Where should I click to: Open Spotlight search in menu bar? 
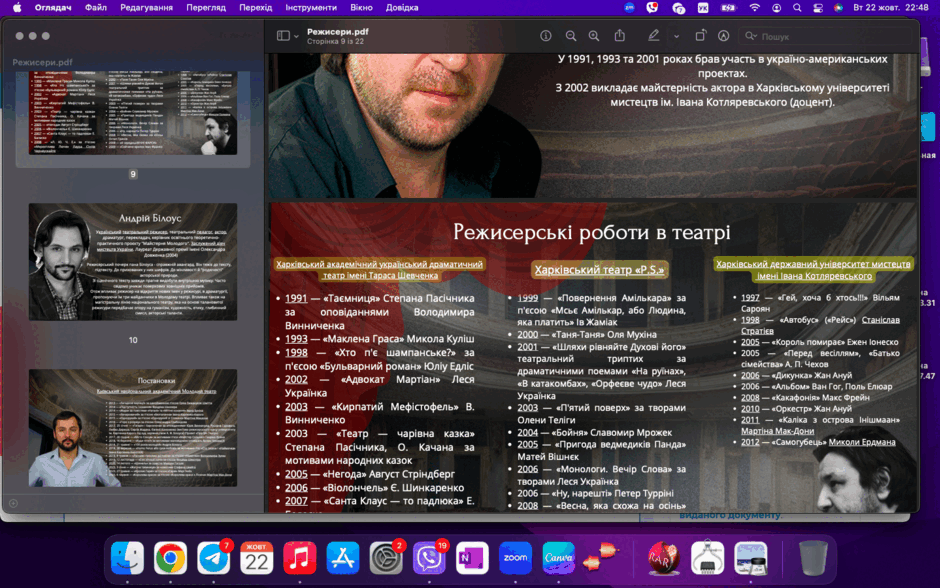797,8
